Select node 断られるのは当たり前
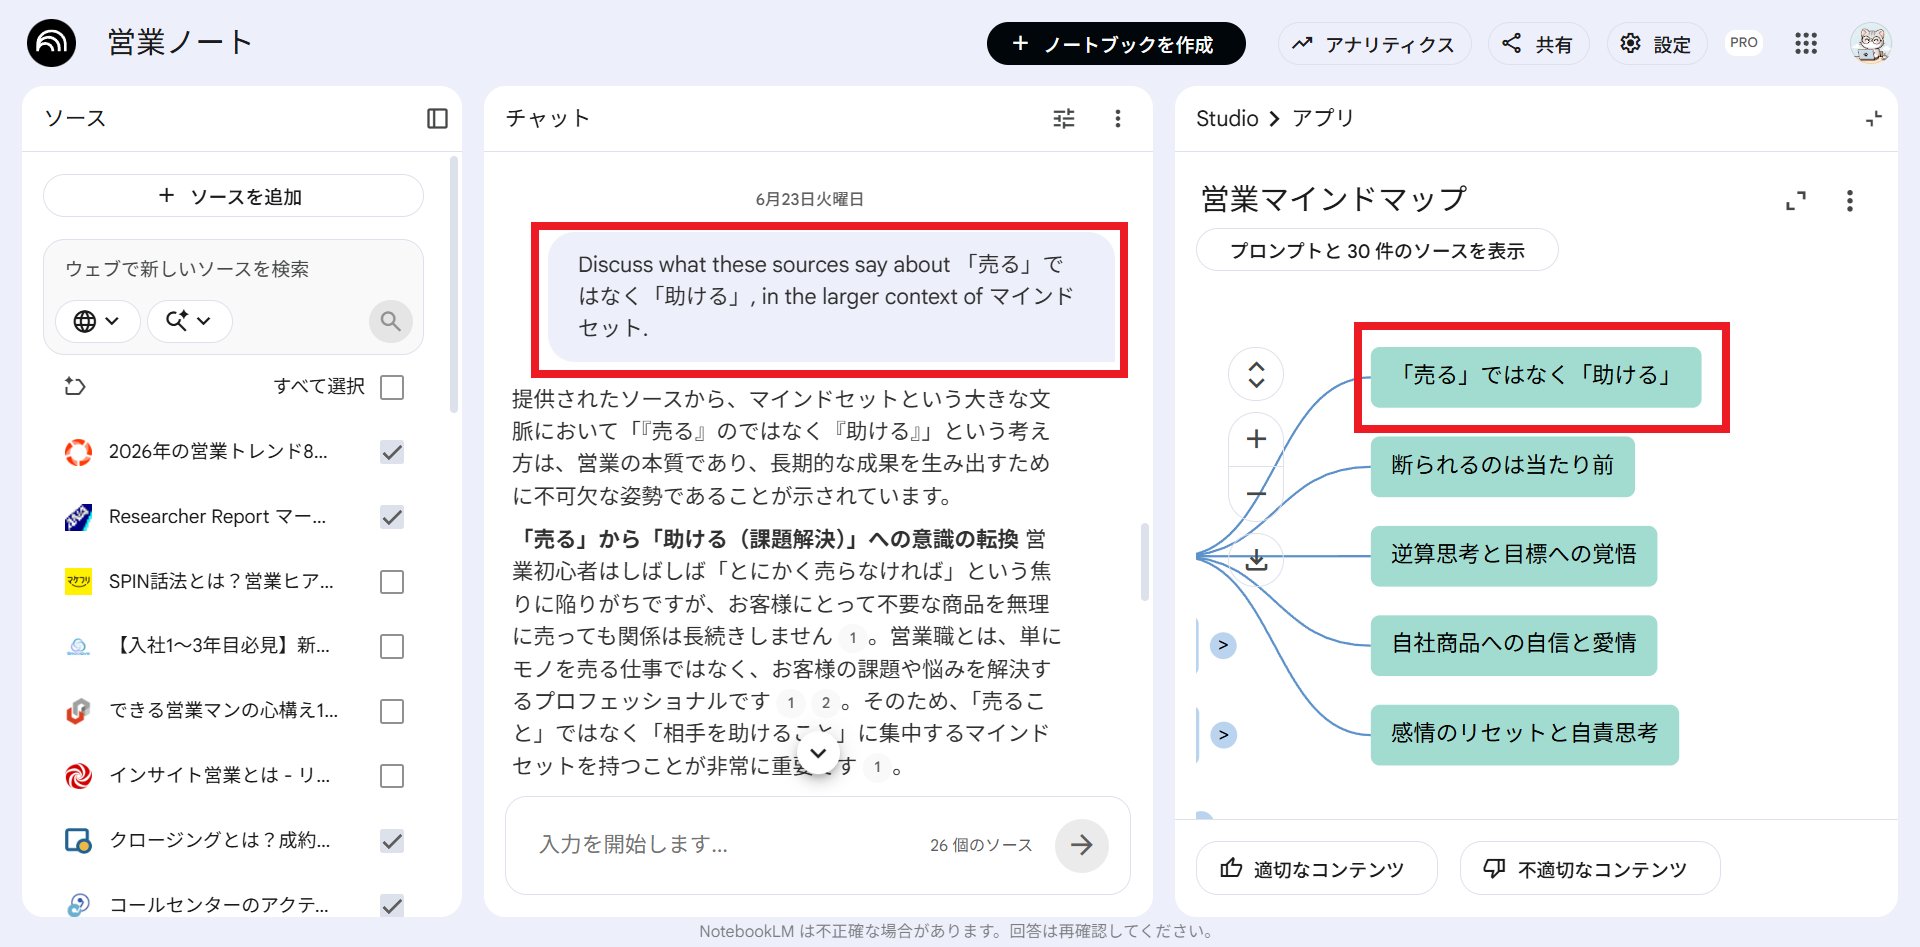This screenshot has width=1920, height=947. (x=1502, y=466)
